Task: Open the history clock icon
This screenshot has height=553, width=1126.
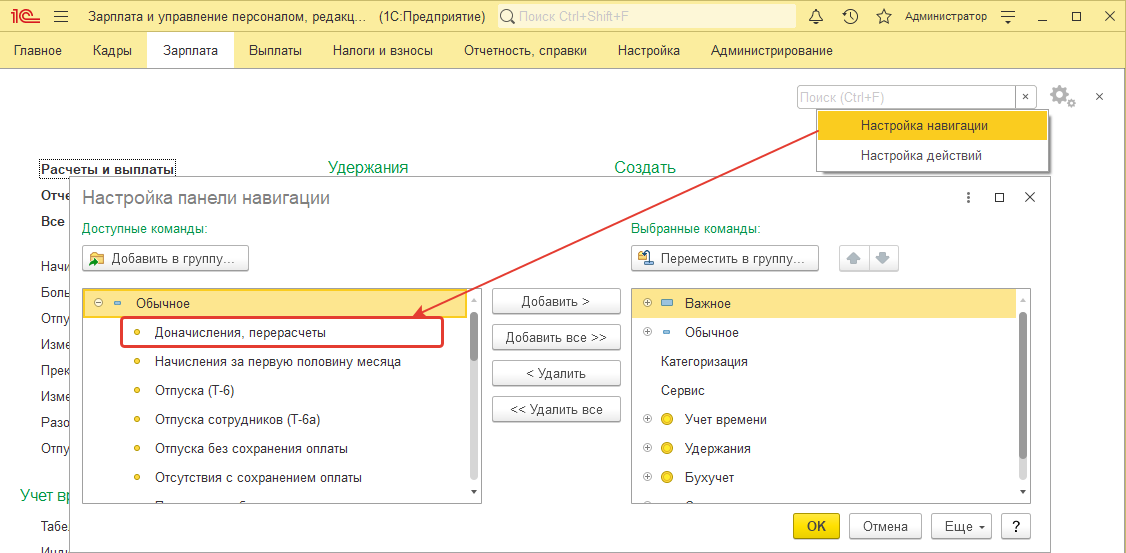Action: click(x=850, y=17)
